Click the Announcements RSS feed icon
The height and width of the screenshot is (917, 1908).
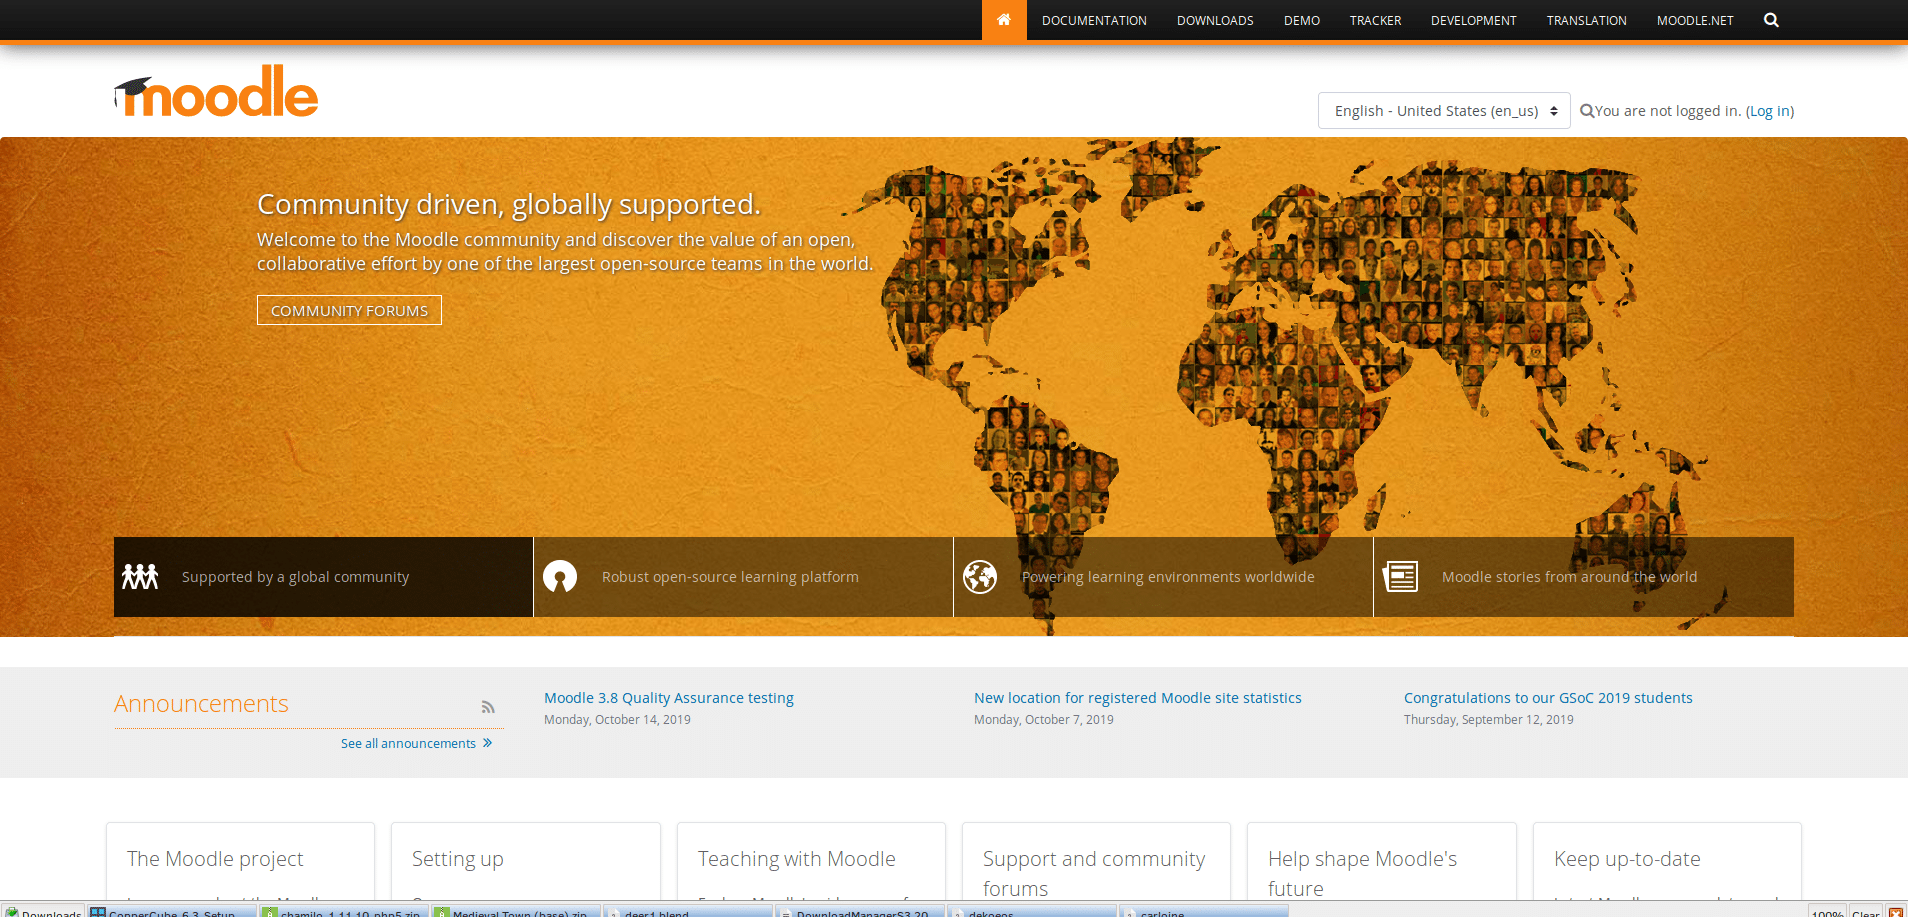[x=489, y=706]
